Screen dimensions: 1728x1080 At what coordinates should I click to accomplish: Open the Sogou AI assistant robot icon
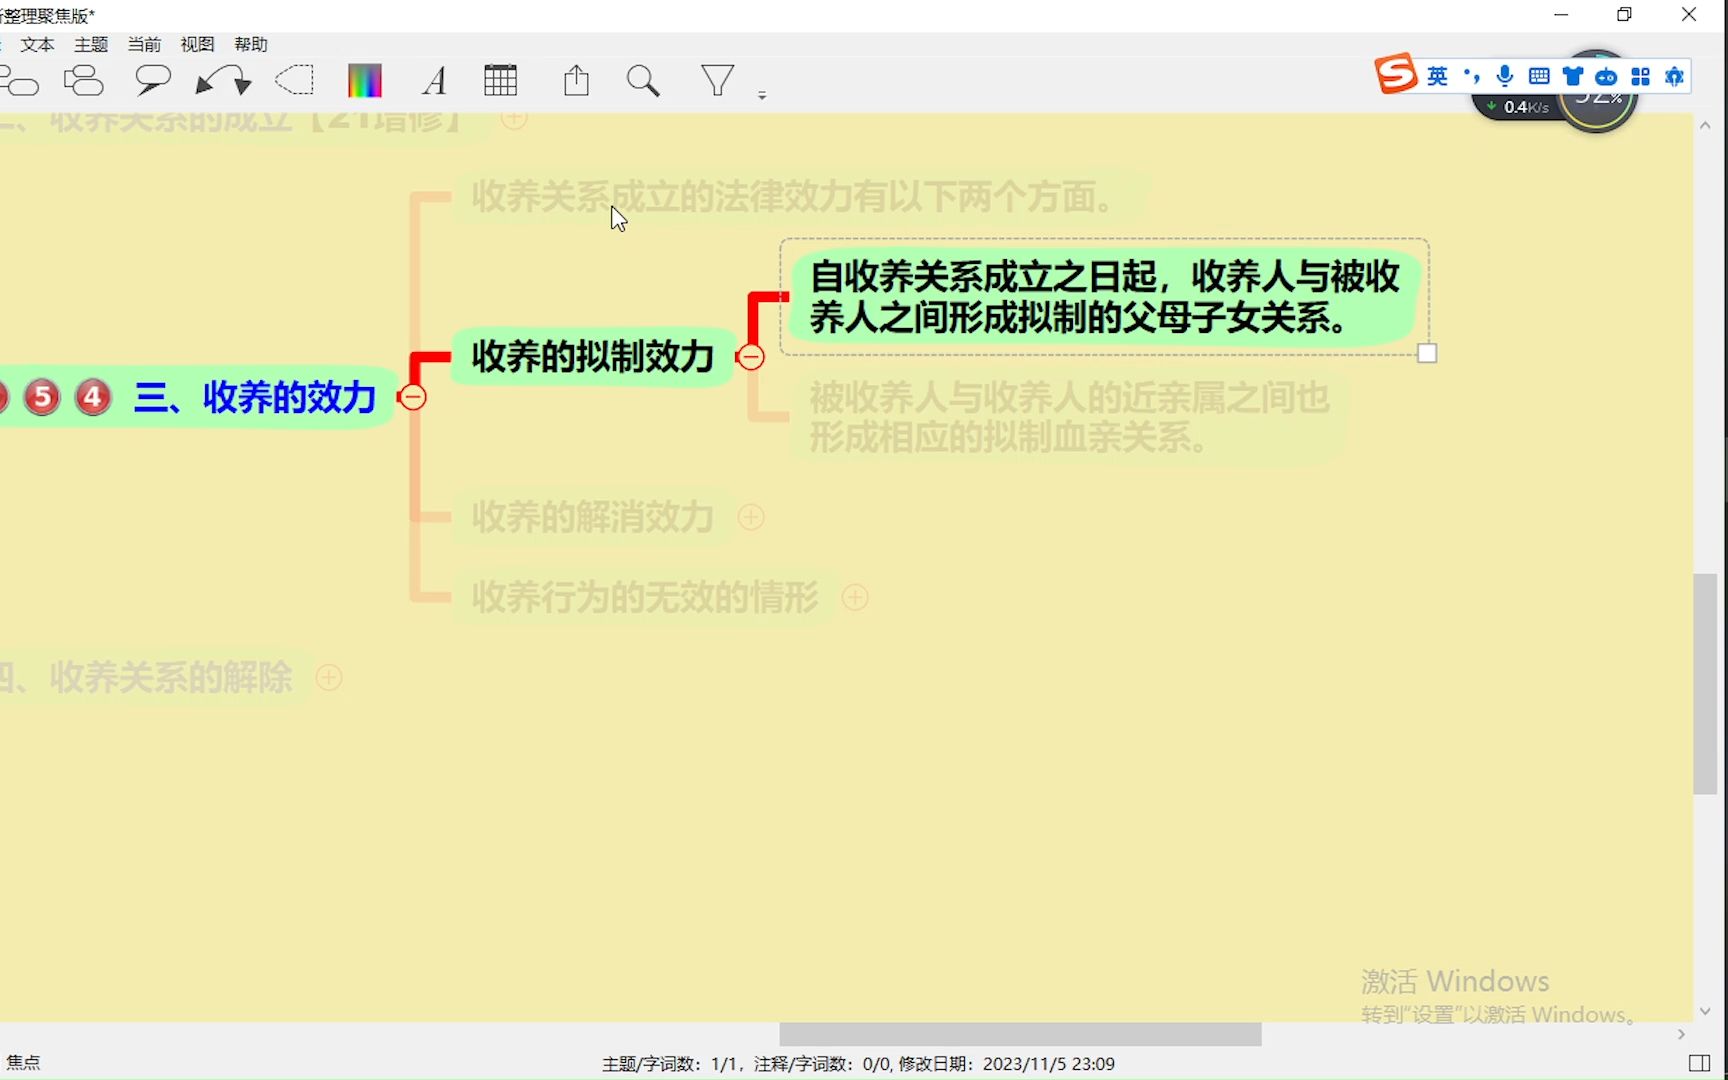(x=1606, y=76)
